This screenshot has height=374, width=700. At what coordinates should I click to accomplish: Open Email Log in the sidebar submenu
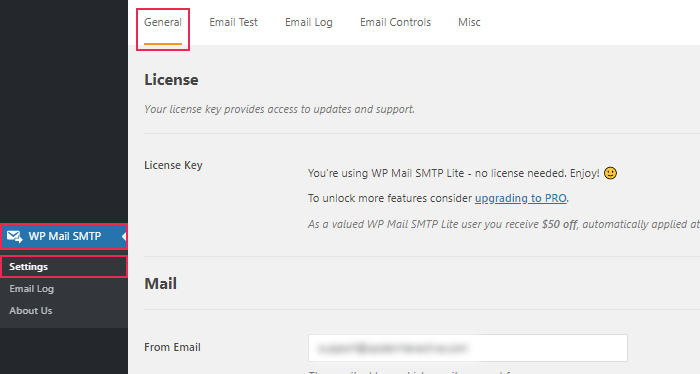pos(31,289)
